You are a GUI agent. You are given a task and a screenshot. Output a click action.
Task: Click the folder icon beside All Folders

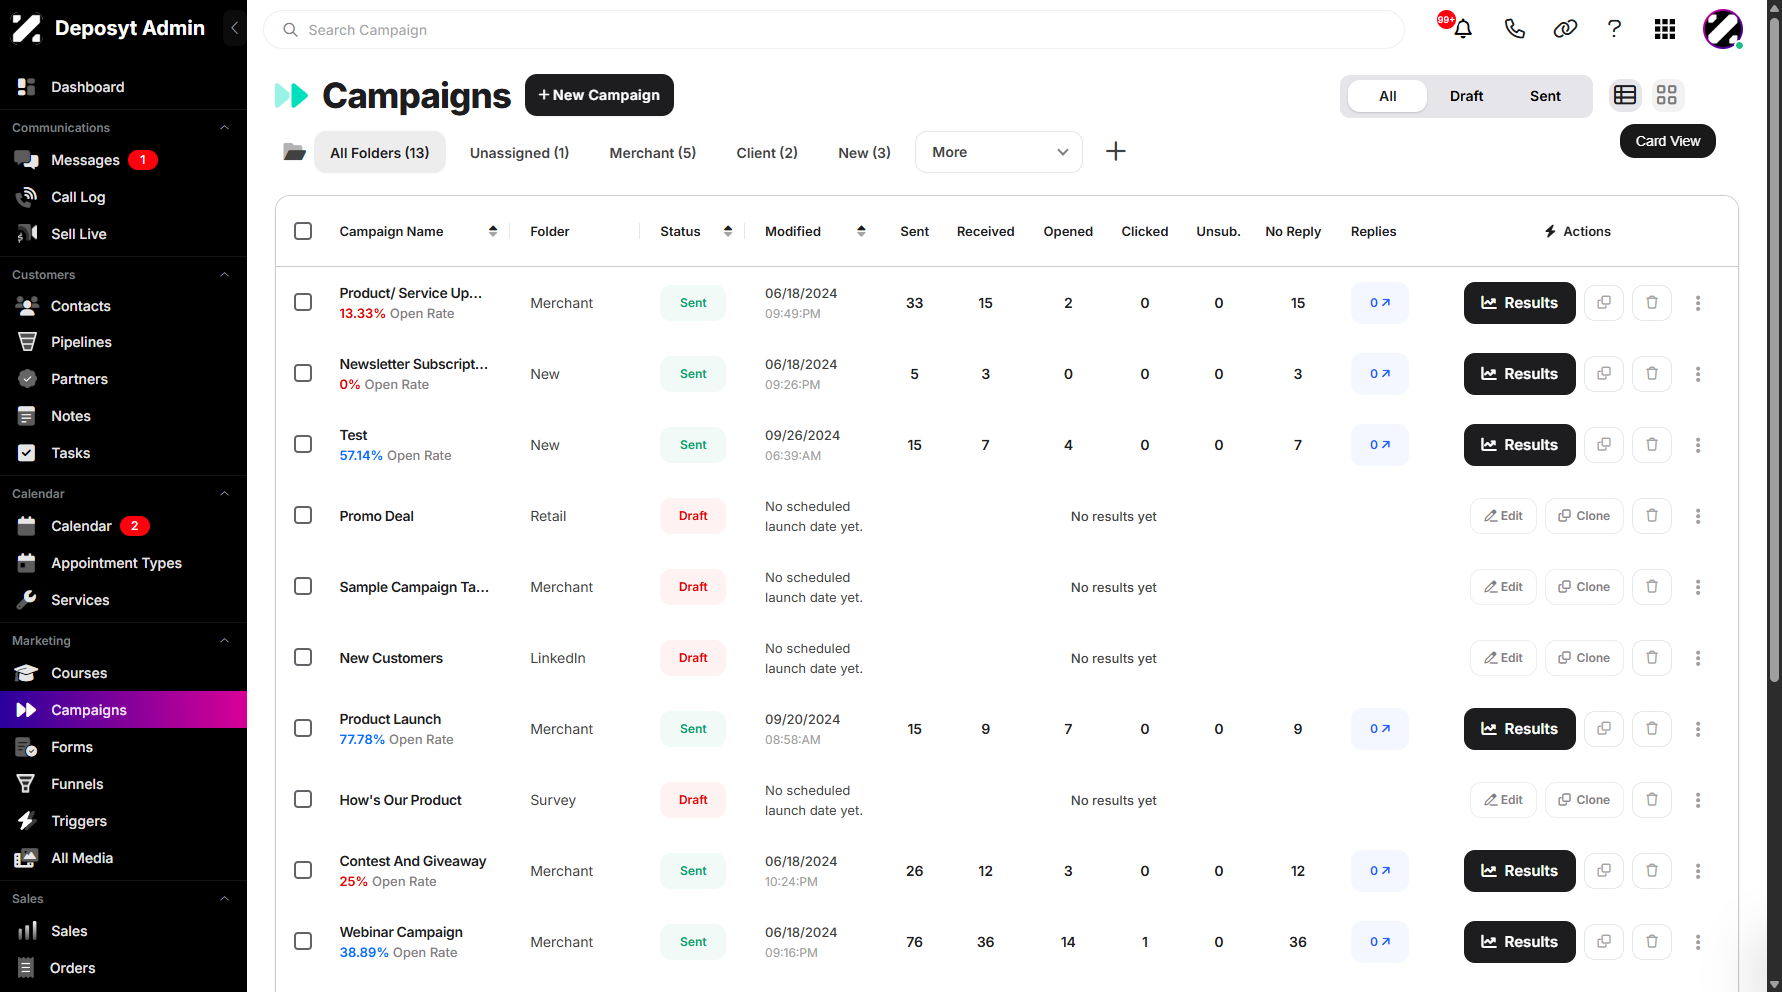click(294, 152)
